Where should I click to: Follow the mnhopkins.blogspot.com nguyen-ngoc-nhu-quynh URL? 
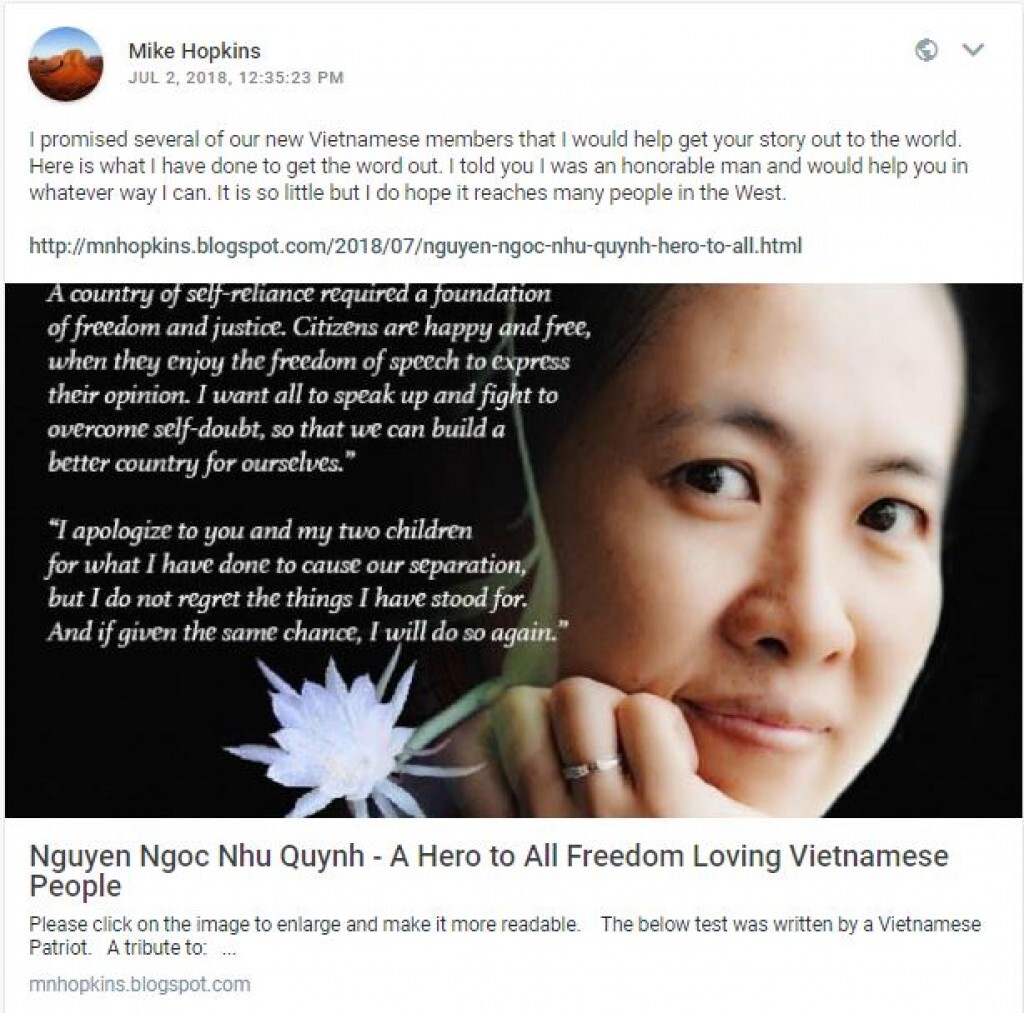[x=415, y=246]
